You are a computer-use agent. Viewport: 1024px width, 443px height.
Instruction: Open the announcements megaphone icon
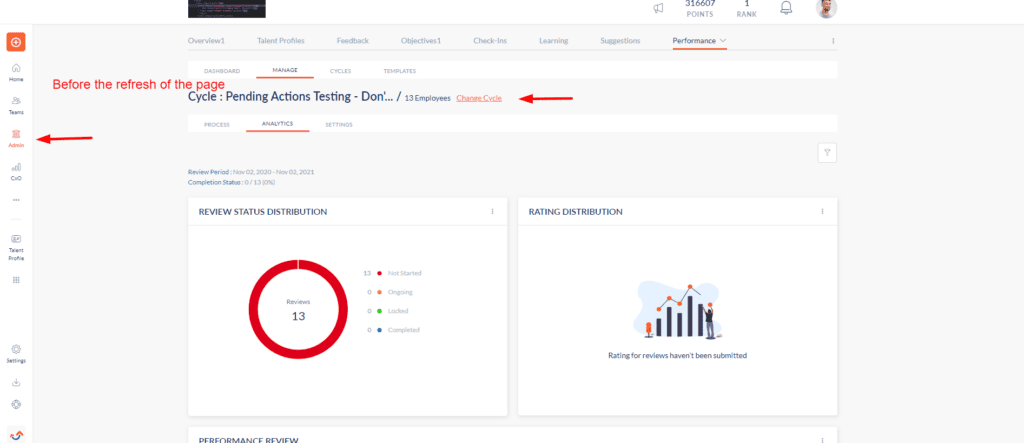click(658, 8)
